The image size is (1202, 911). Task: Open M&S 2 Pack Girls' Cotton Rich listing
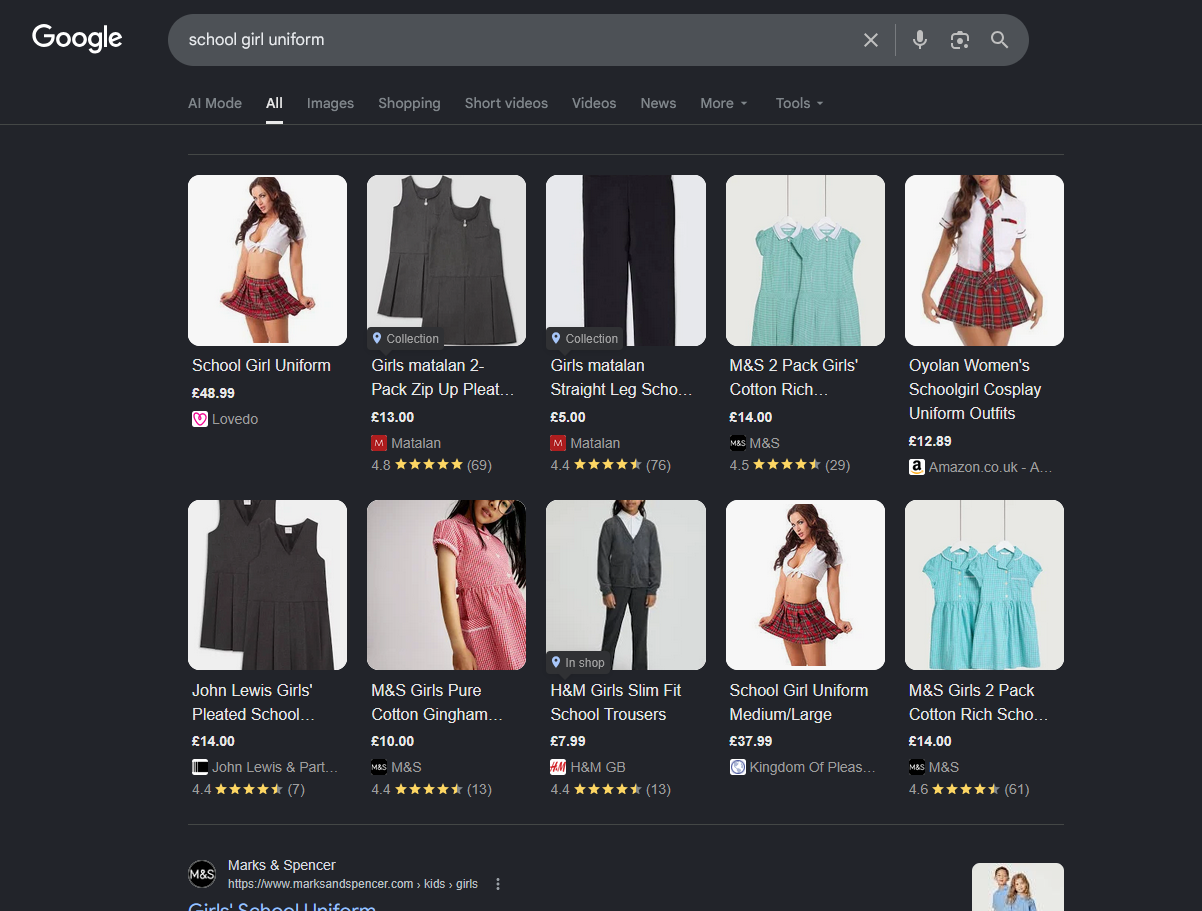point(794,377)
